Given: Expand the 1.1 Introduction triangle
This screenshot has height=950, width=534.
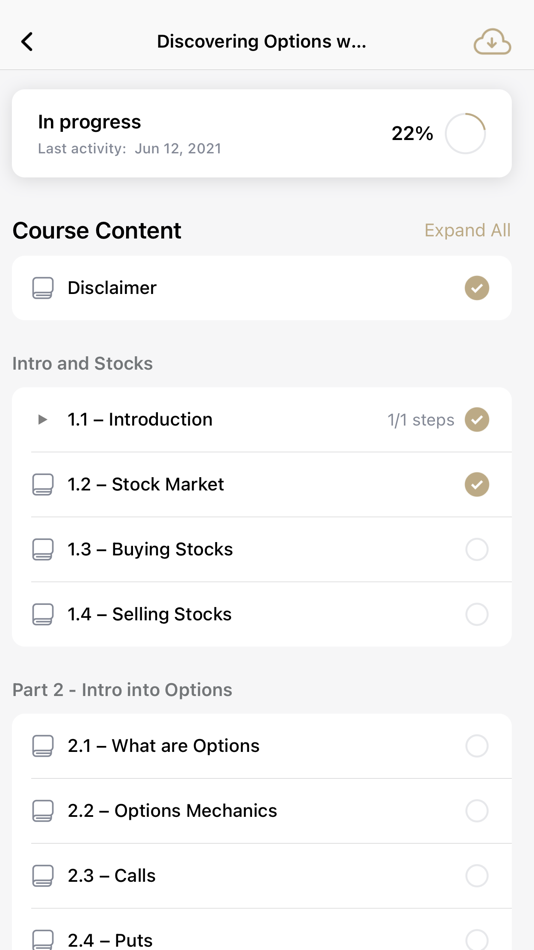Looking at the screenshot, I should 42,419.
